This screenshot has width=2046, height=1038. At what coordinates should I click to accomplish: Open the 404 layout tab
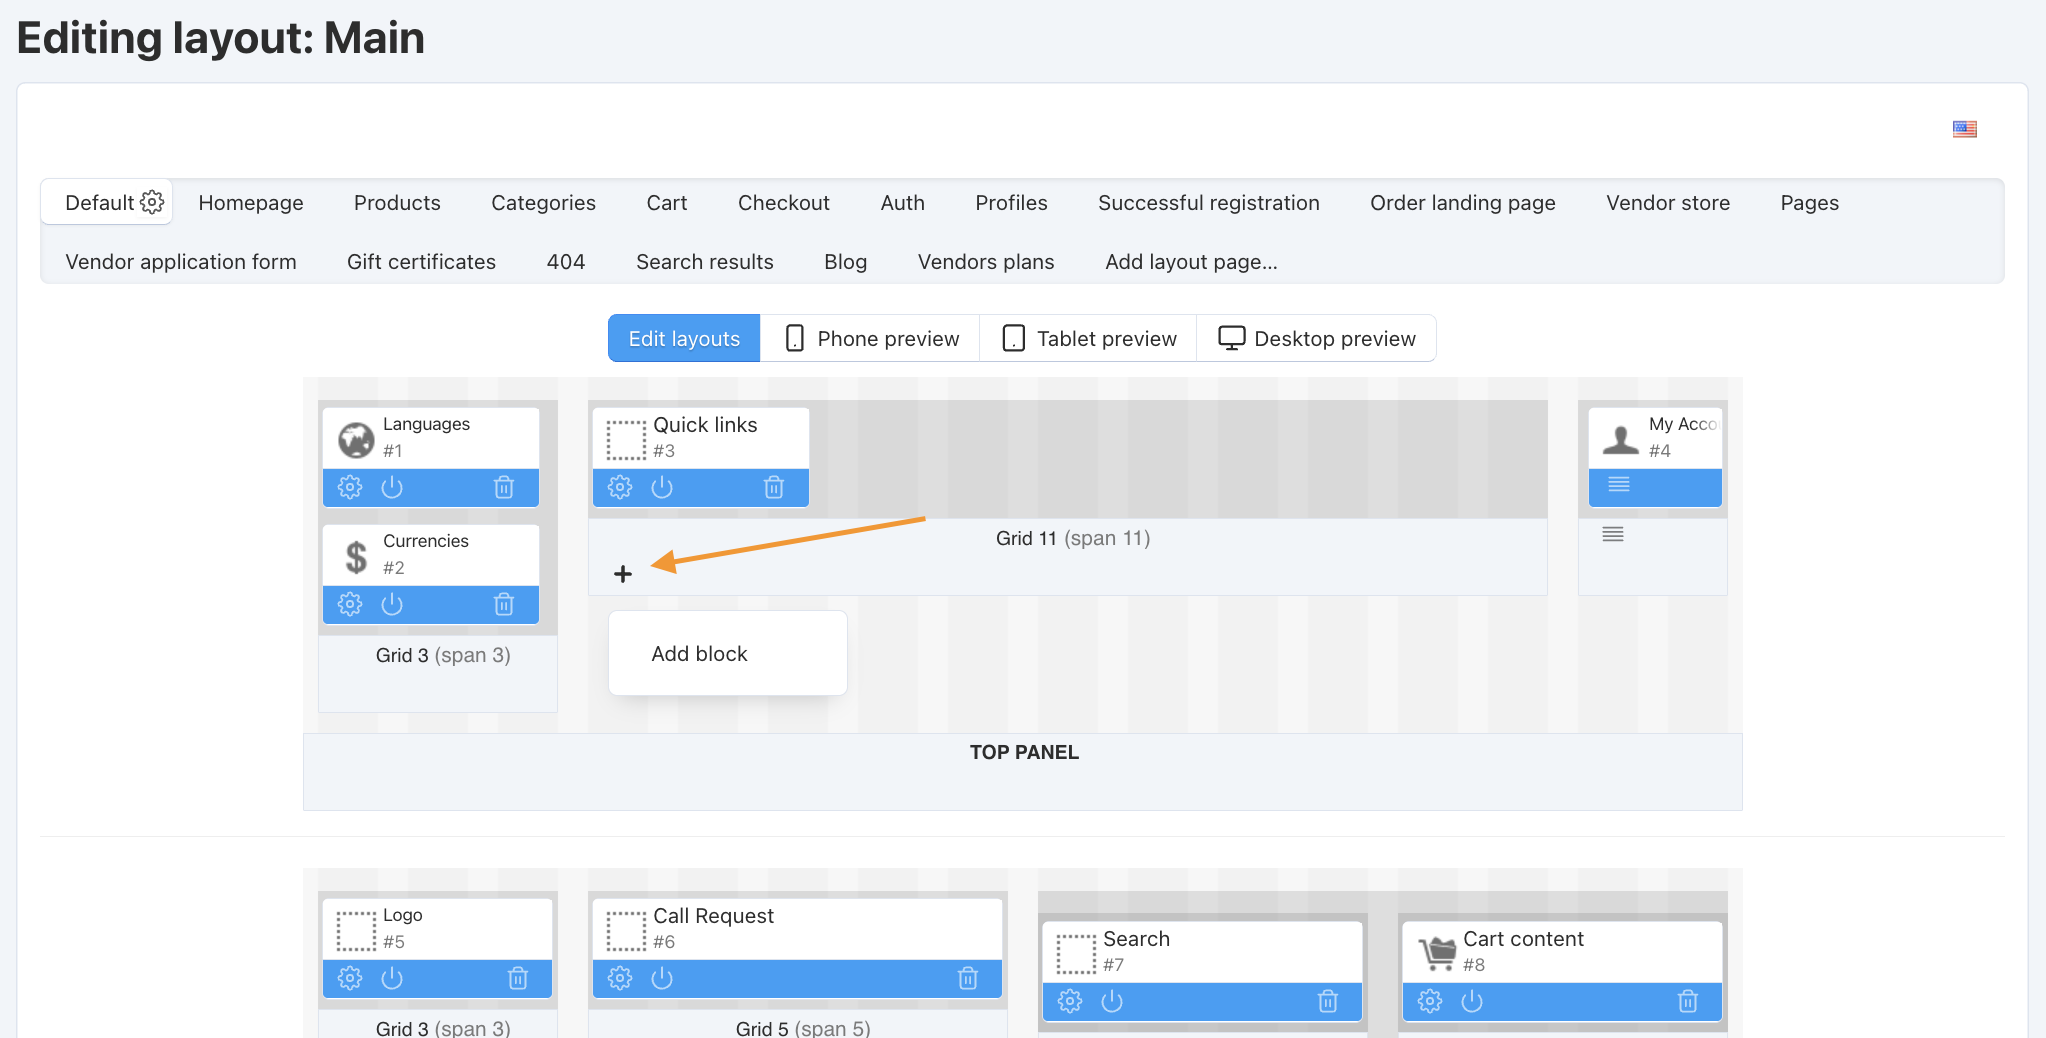click(x=566, y=262)
